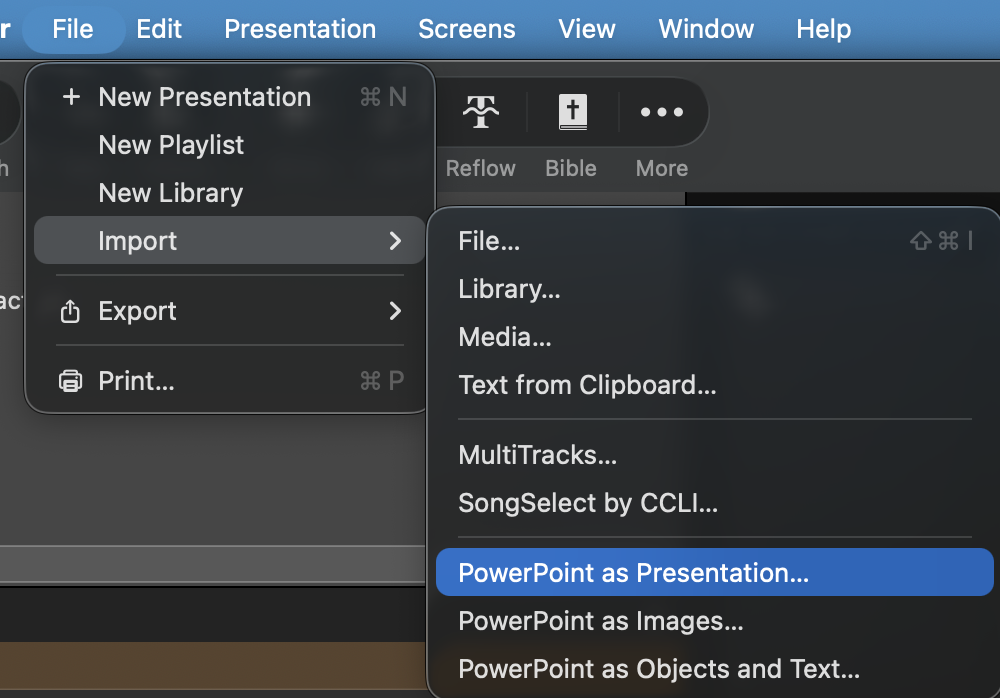Select PowerPoint as Presentation option
Screen dimensions: 1000x698
[633, 573]
